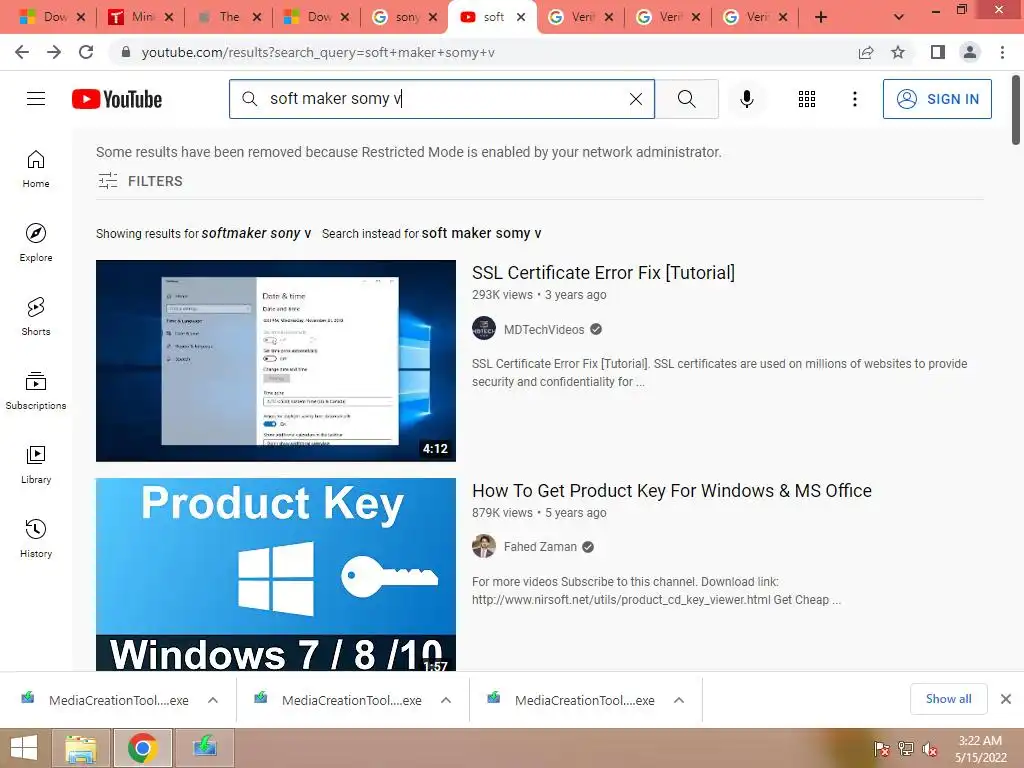The width and height of the screenshot is (1024, 768).
Task: Run search with magnifier button
Action: [686, 99]
